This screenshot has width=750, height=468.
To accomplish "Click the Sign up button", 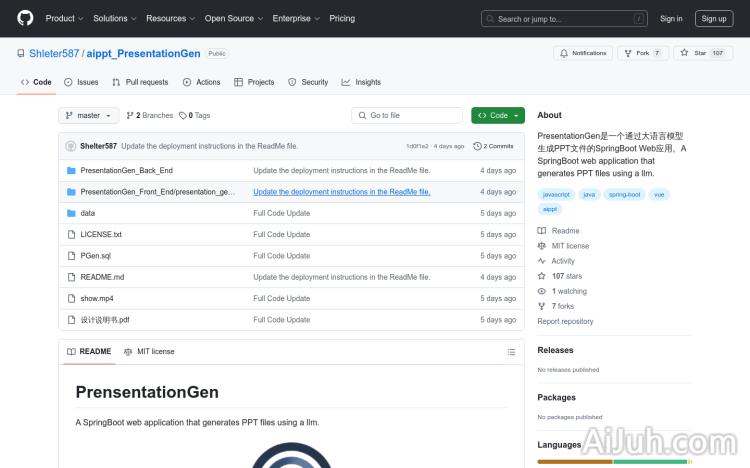I will (x=714, y=18).
